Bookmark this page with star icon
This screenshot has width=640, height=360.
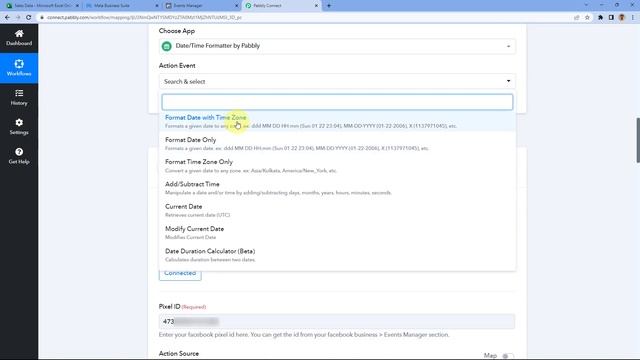coord(587,18)
